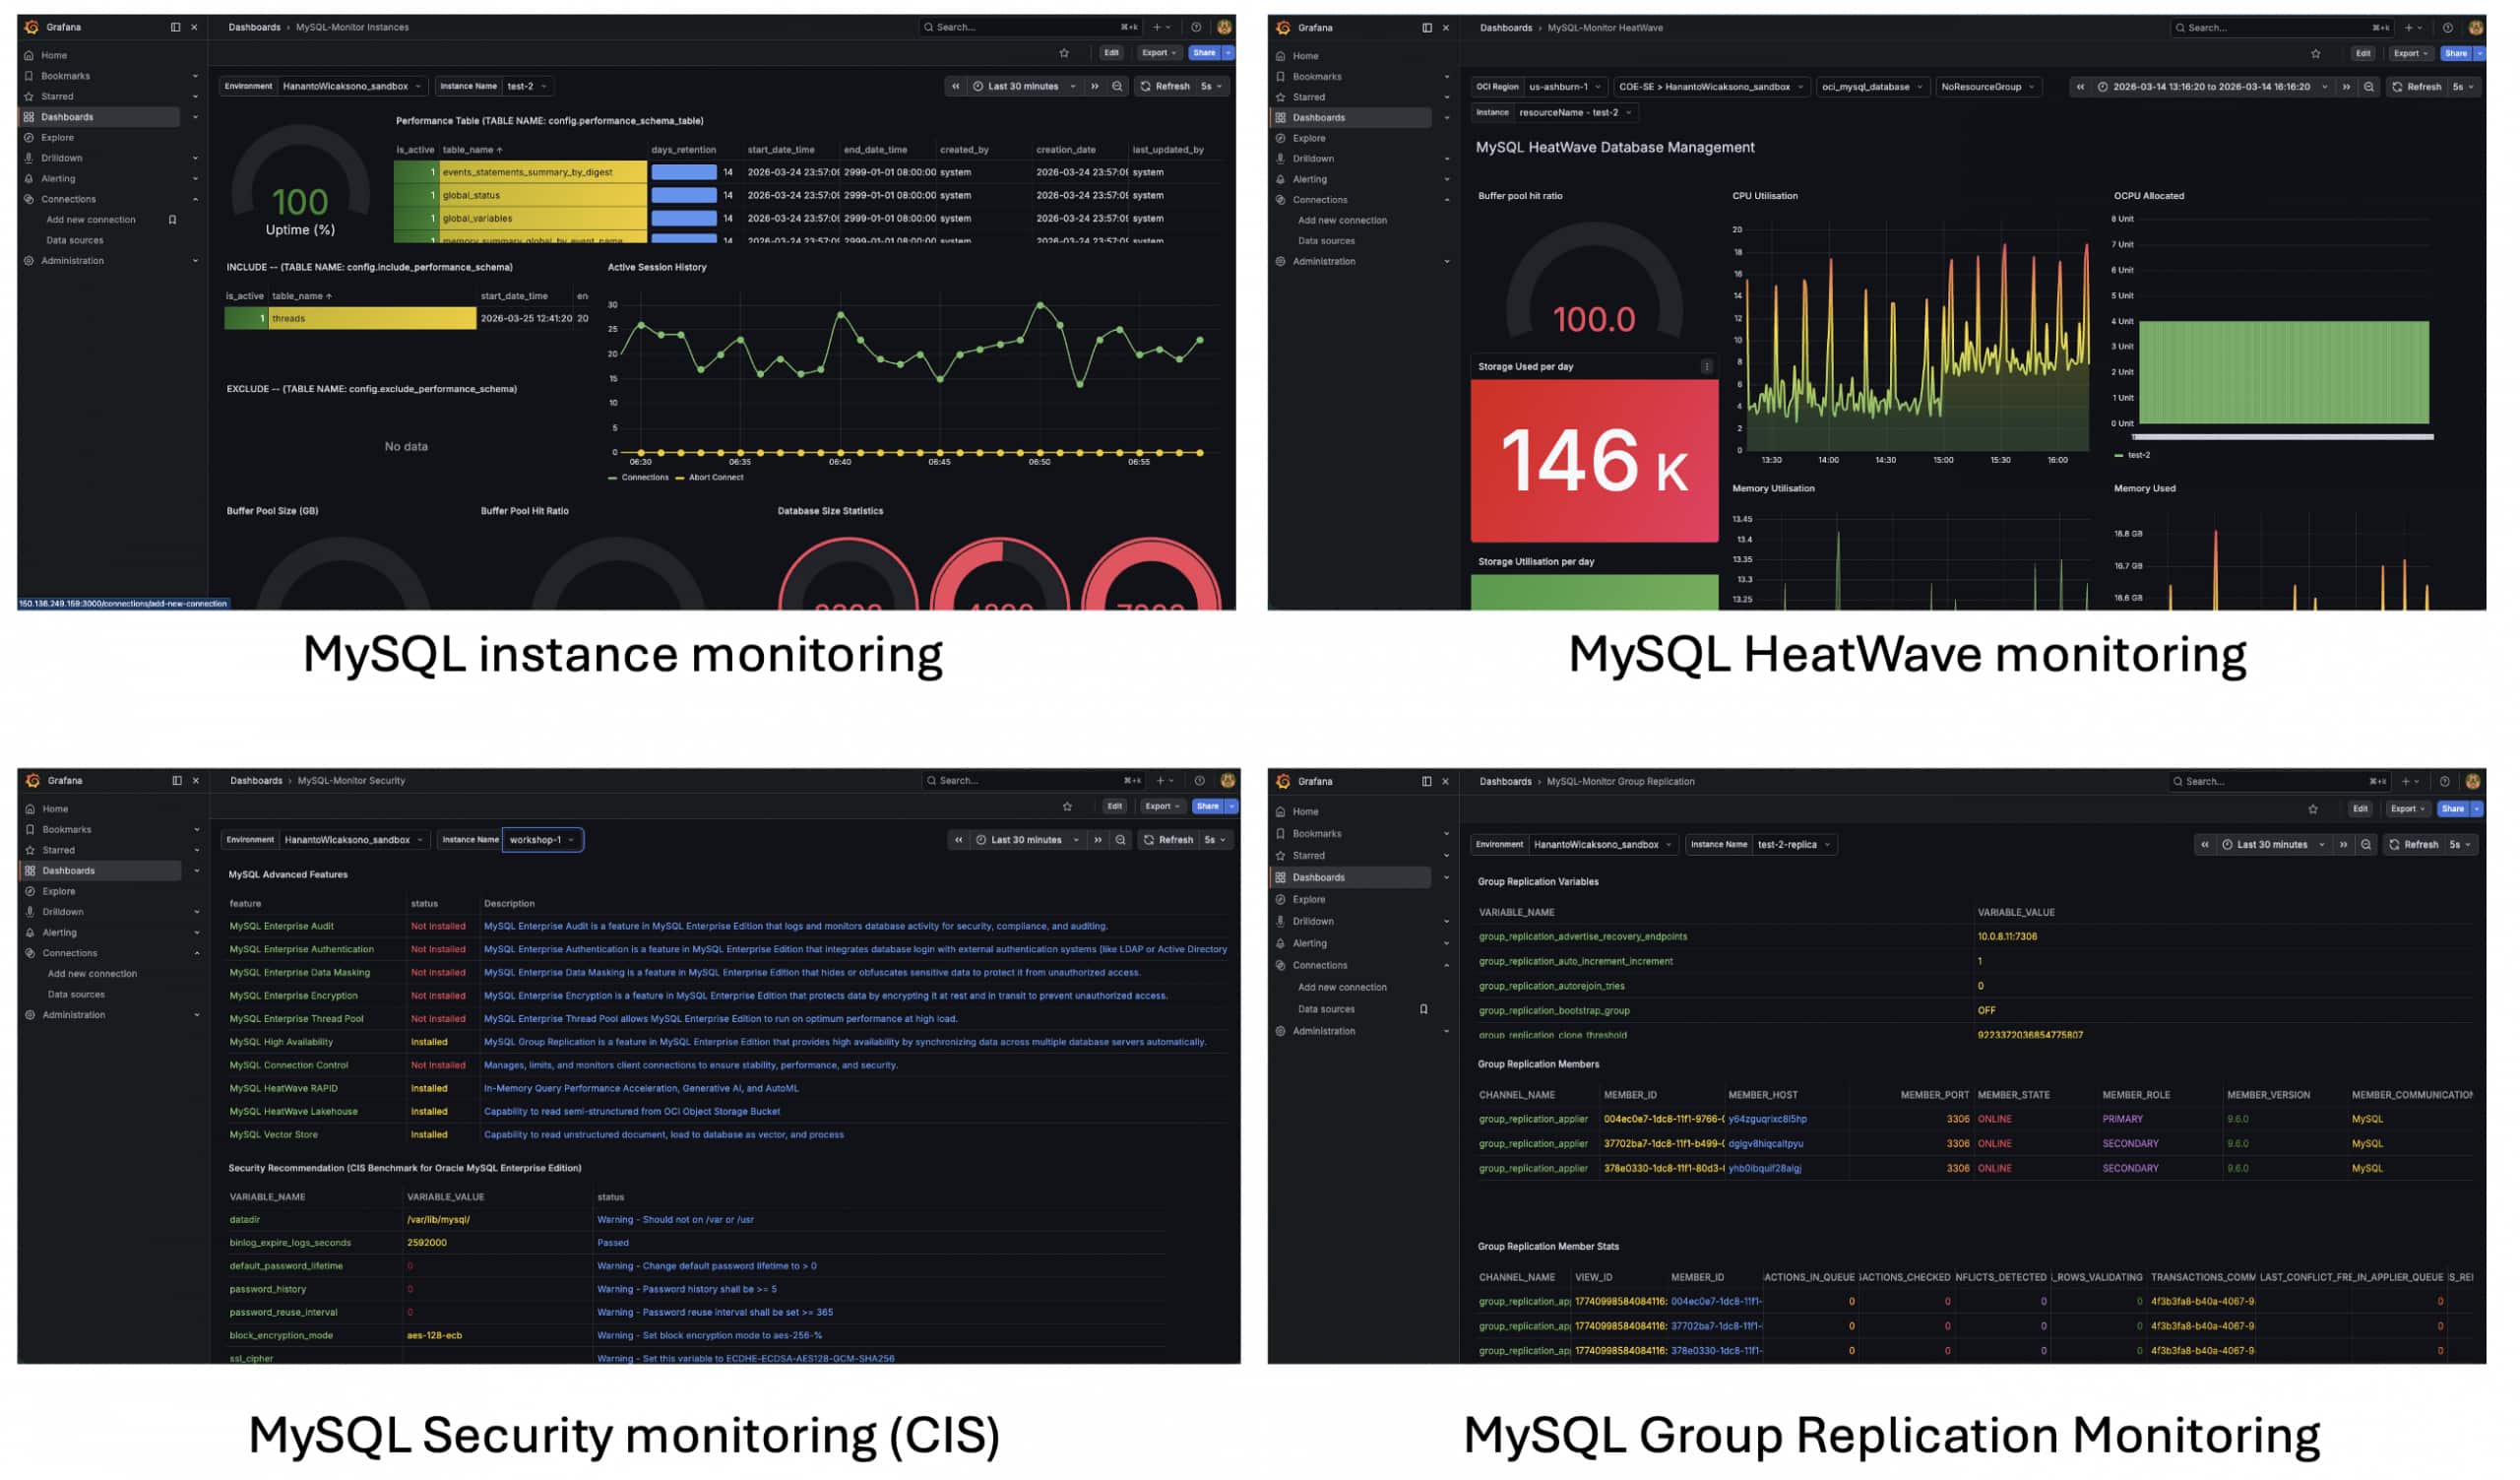Viewport: 2520px width, 1480px height.
Task: Click bookmark icon beside Data sources
Action: tap(1423, 1009)
